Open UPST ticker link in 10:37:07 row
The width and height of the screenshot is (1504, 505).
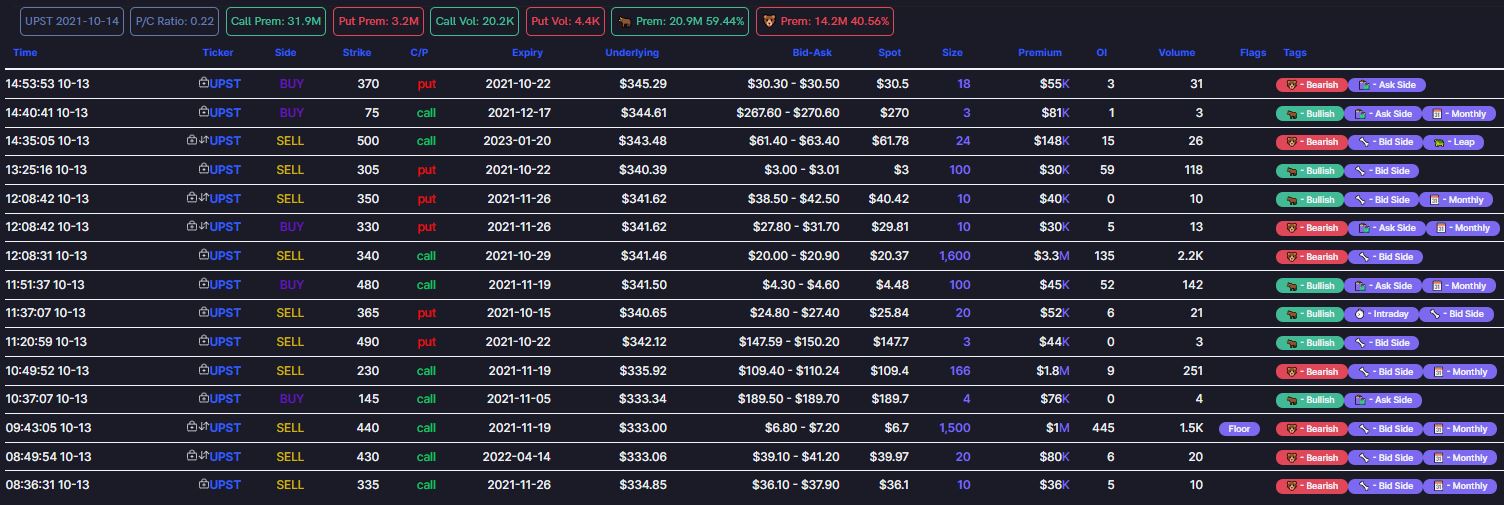coord(225,399)
